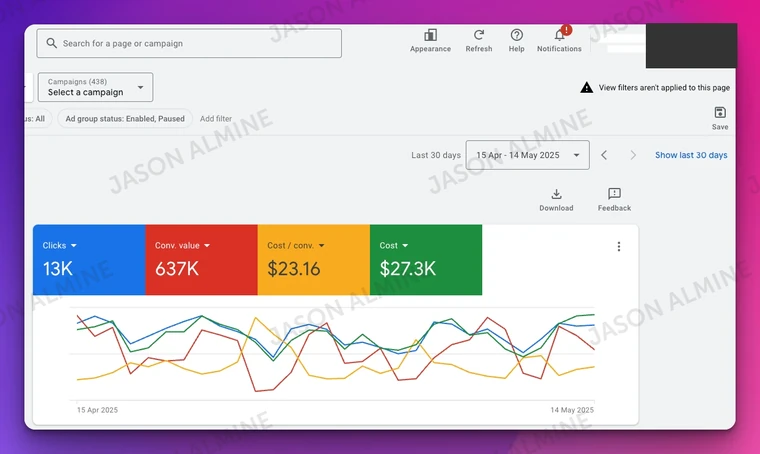Viewport: 760px width, 454px height.
Task: Click the Save icon
Action: 720,112
